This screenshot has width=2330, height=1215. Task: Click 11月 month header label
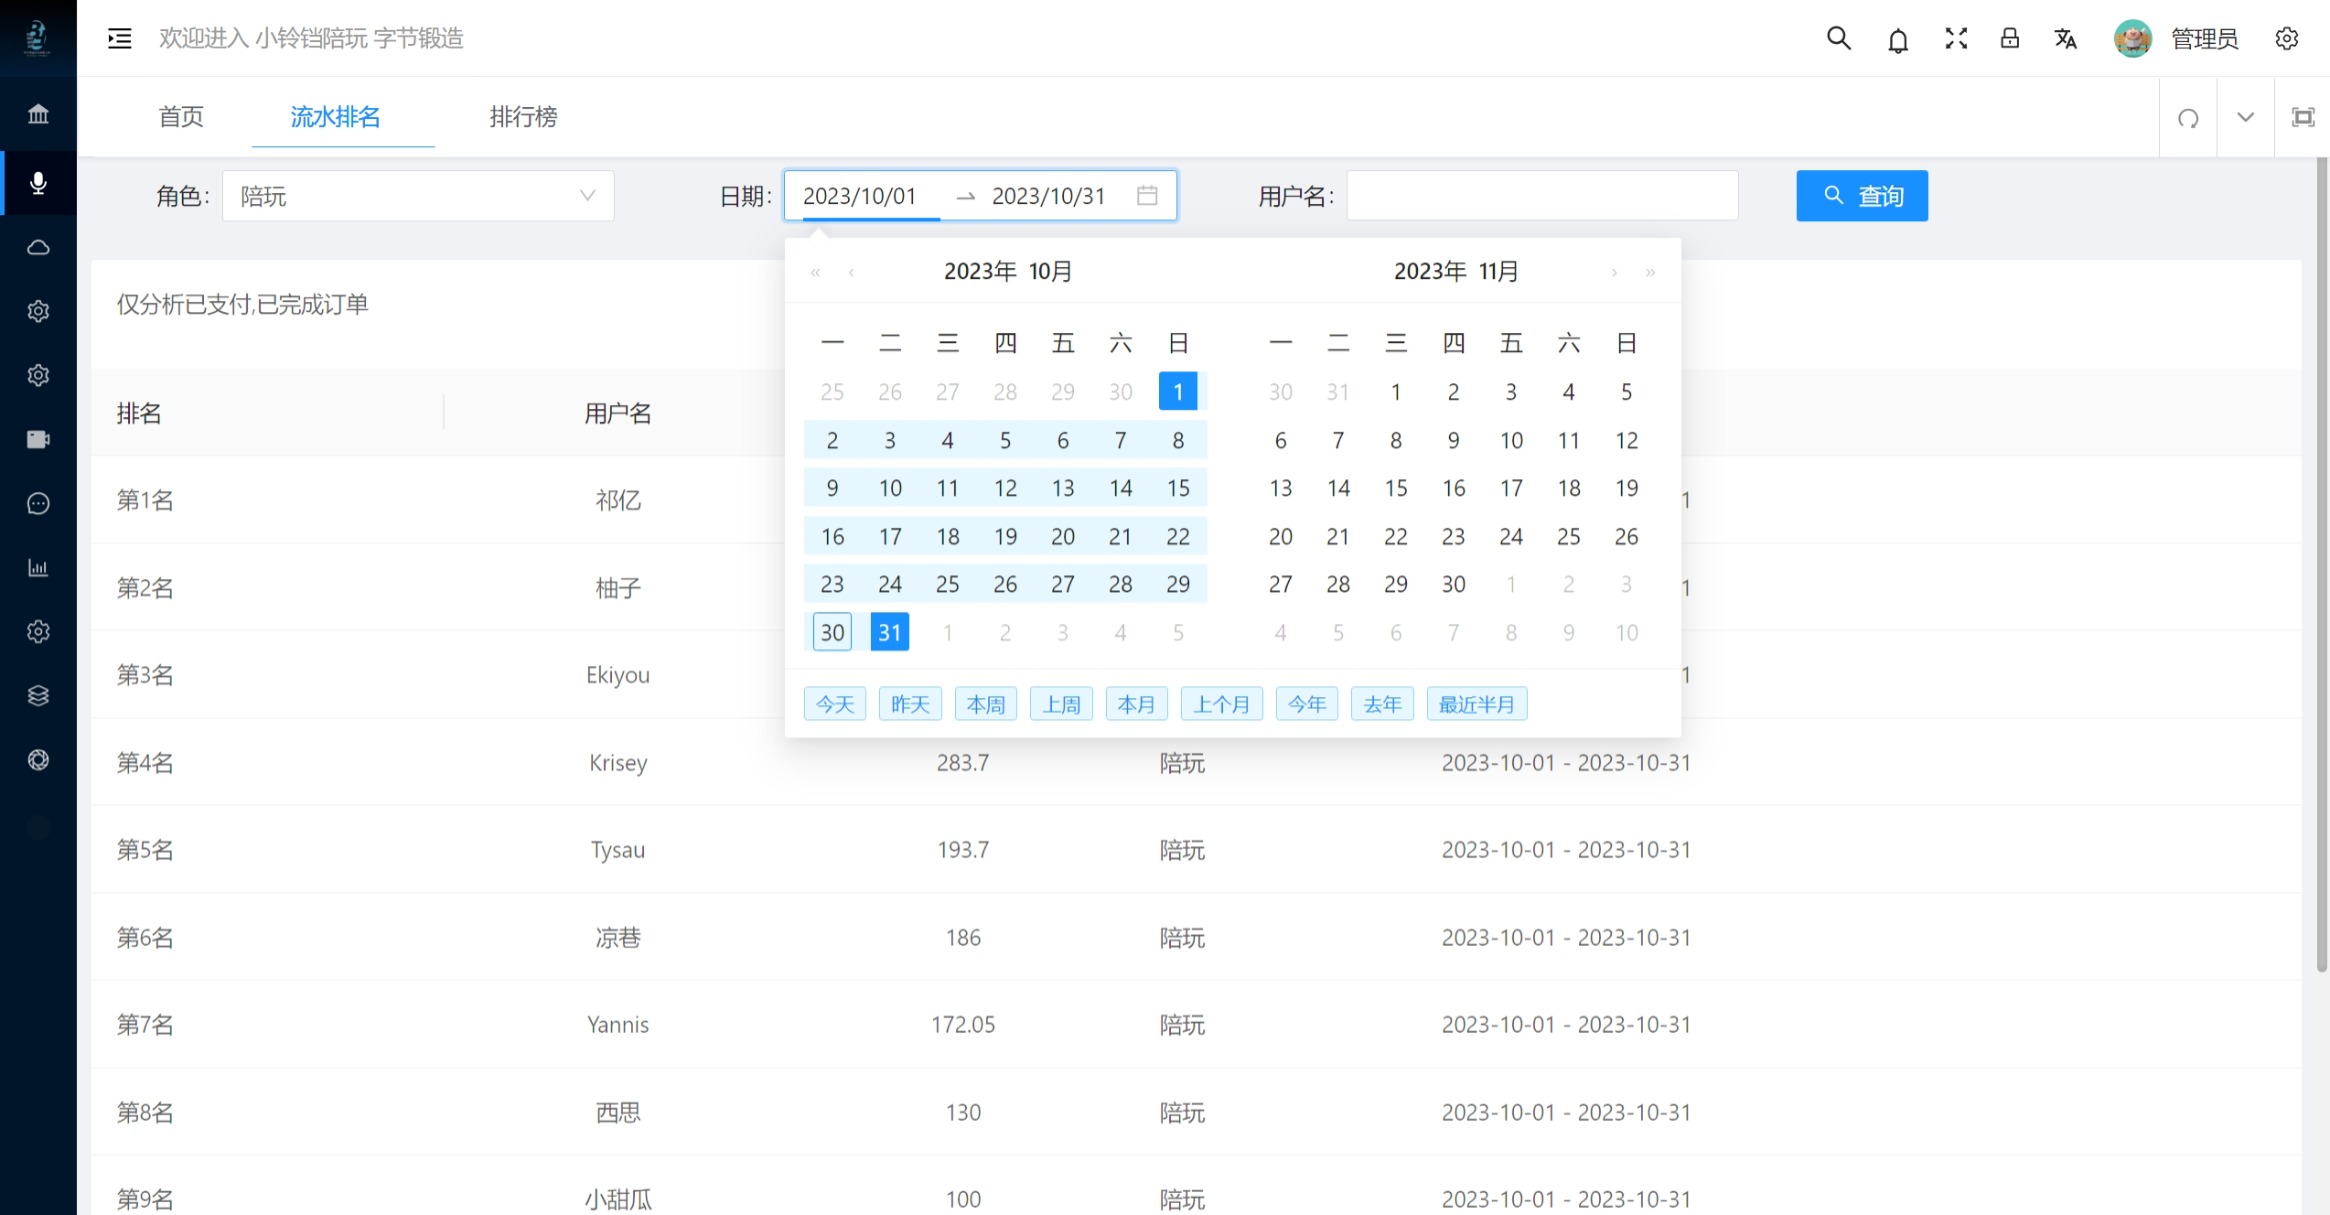[x=1498, y=271]
